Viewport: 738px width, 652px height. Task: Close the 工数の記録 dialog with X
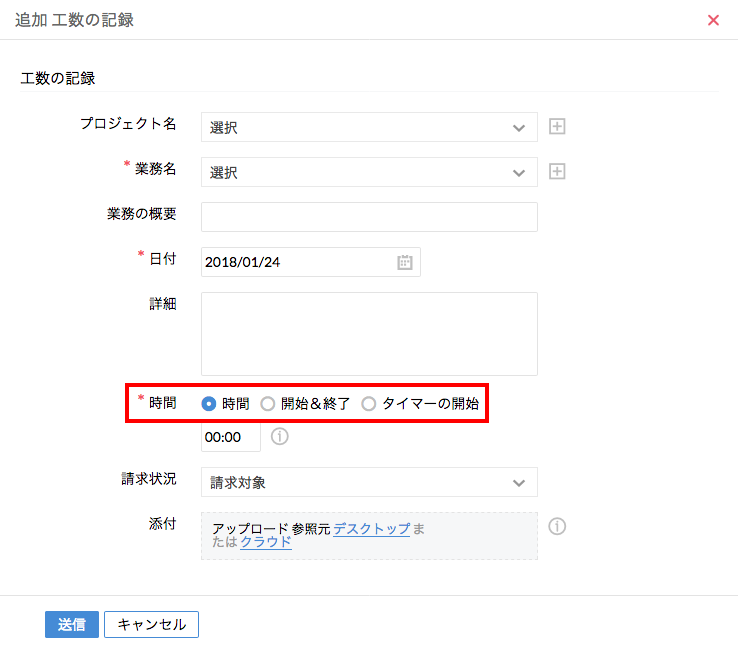(713, 20)
